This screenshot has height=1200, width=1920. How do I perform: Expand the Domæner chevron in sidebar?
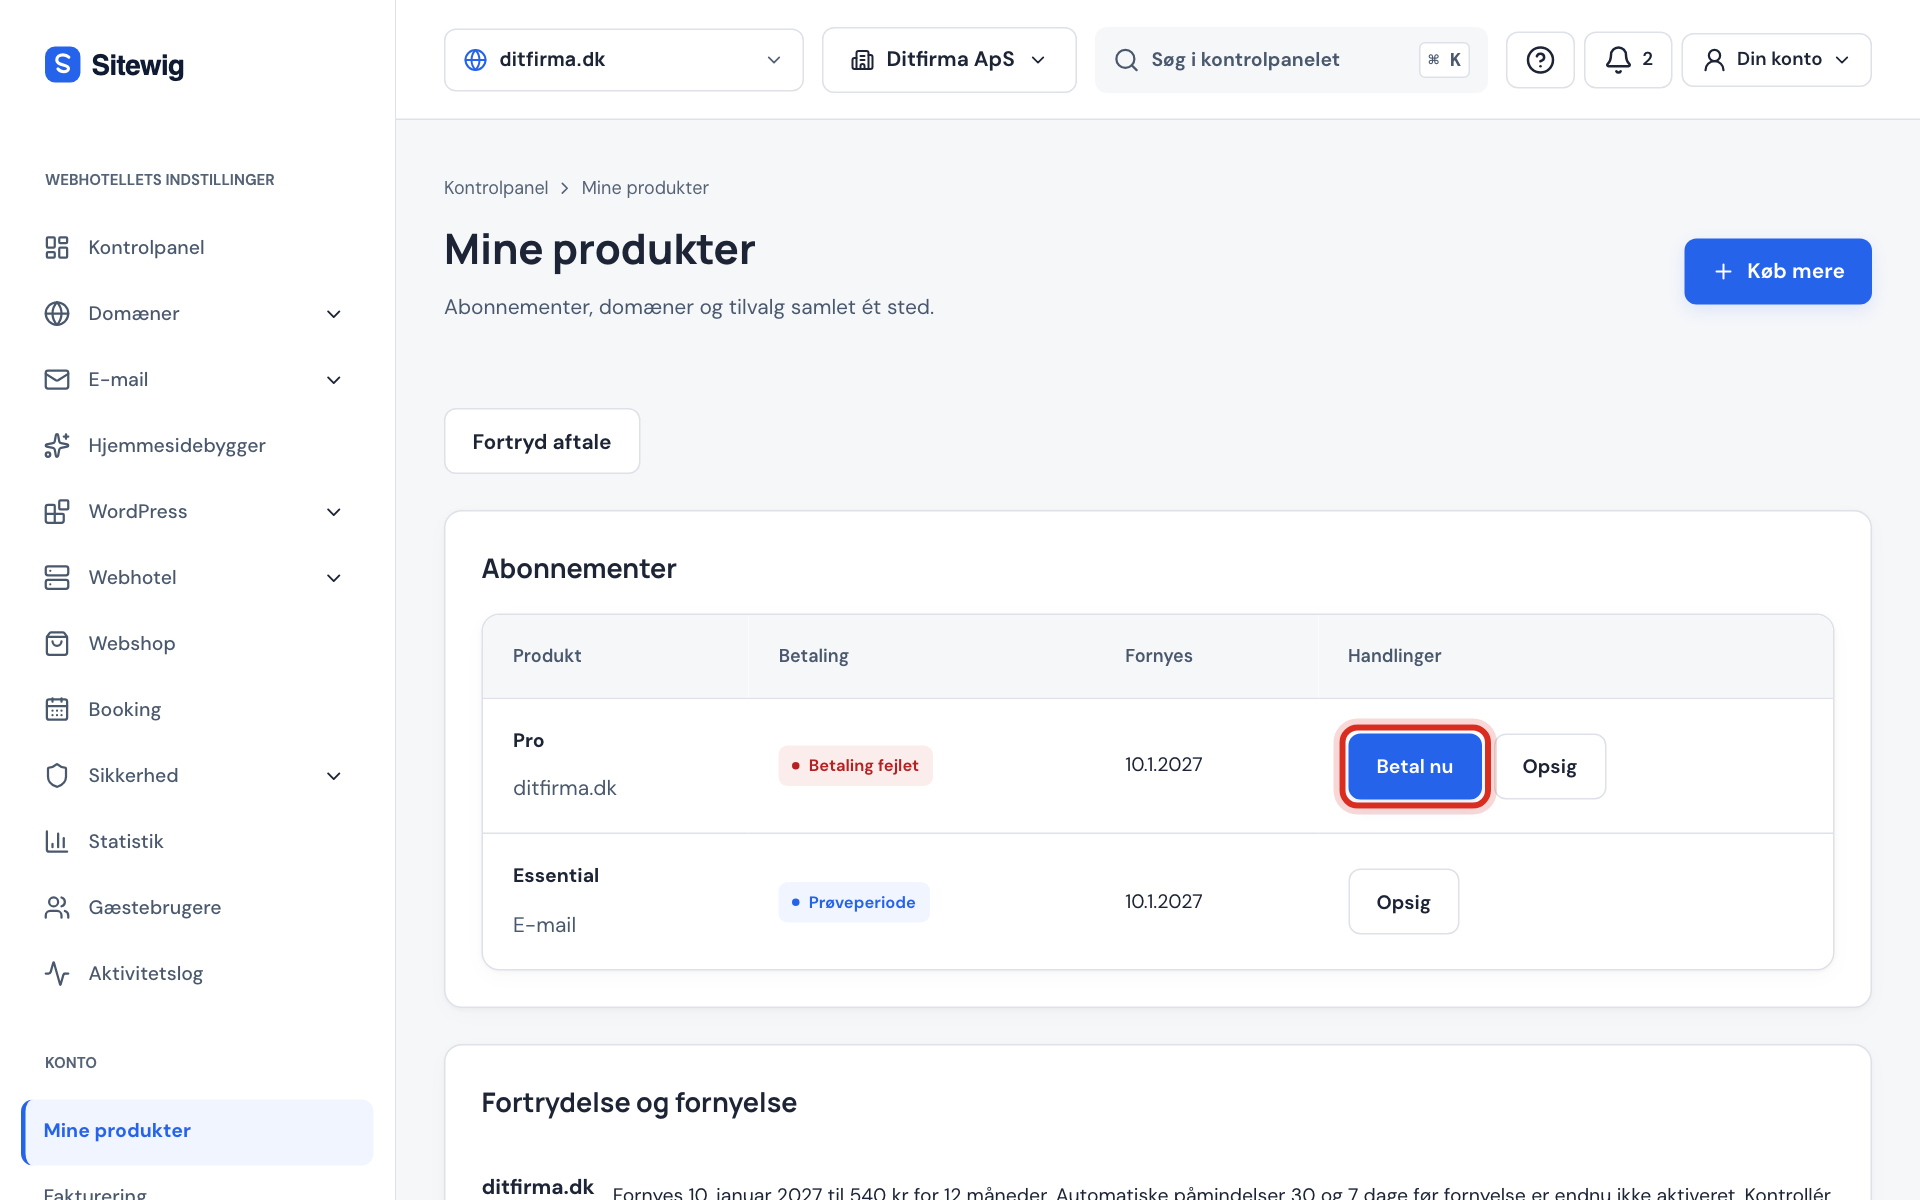334,314
